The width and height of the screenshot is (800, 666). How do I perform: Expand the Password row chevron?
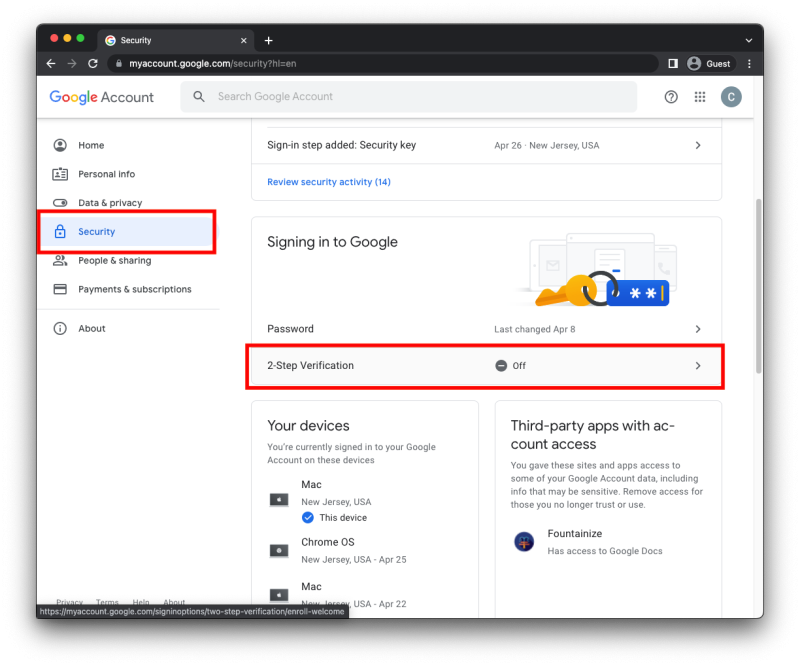pos(698,329)
